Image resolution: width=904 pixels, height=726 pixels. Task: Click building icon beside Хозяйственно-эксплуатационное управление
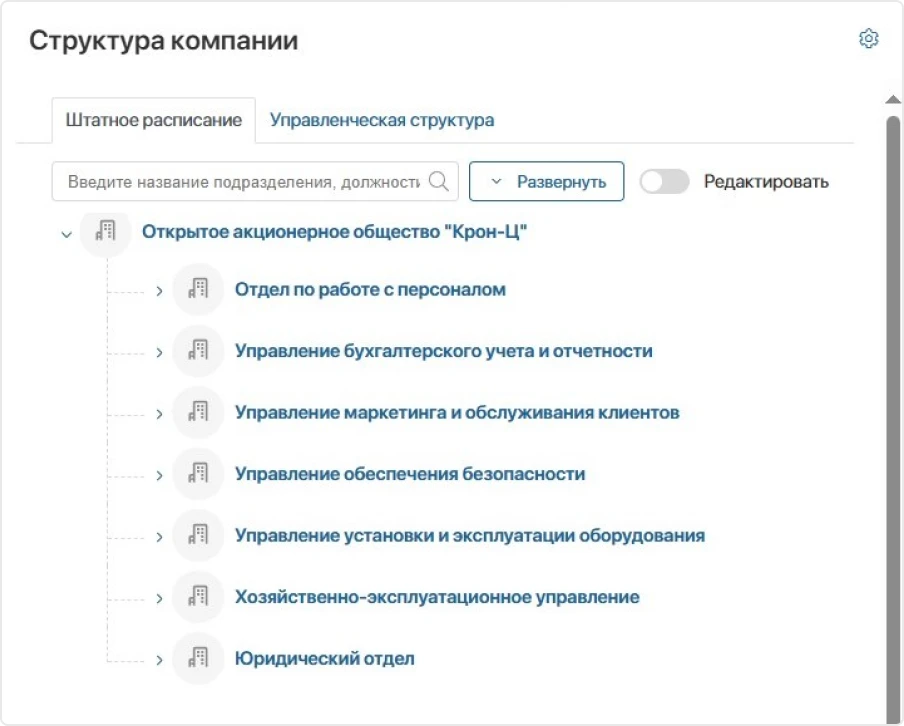tap(198, 597)
